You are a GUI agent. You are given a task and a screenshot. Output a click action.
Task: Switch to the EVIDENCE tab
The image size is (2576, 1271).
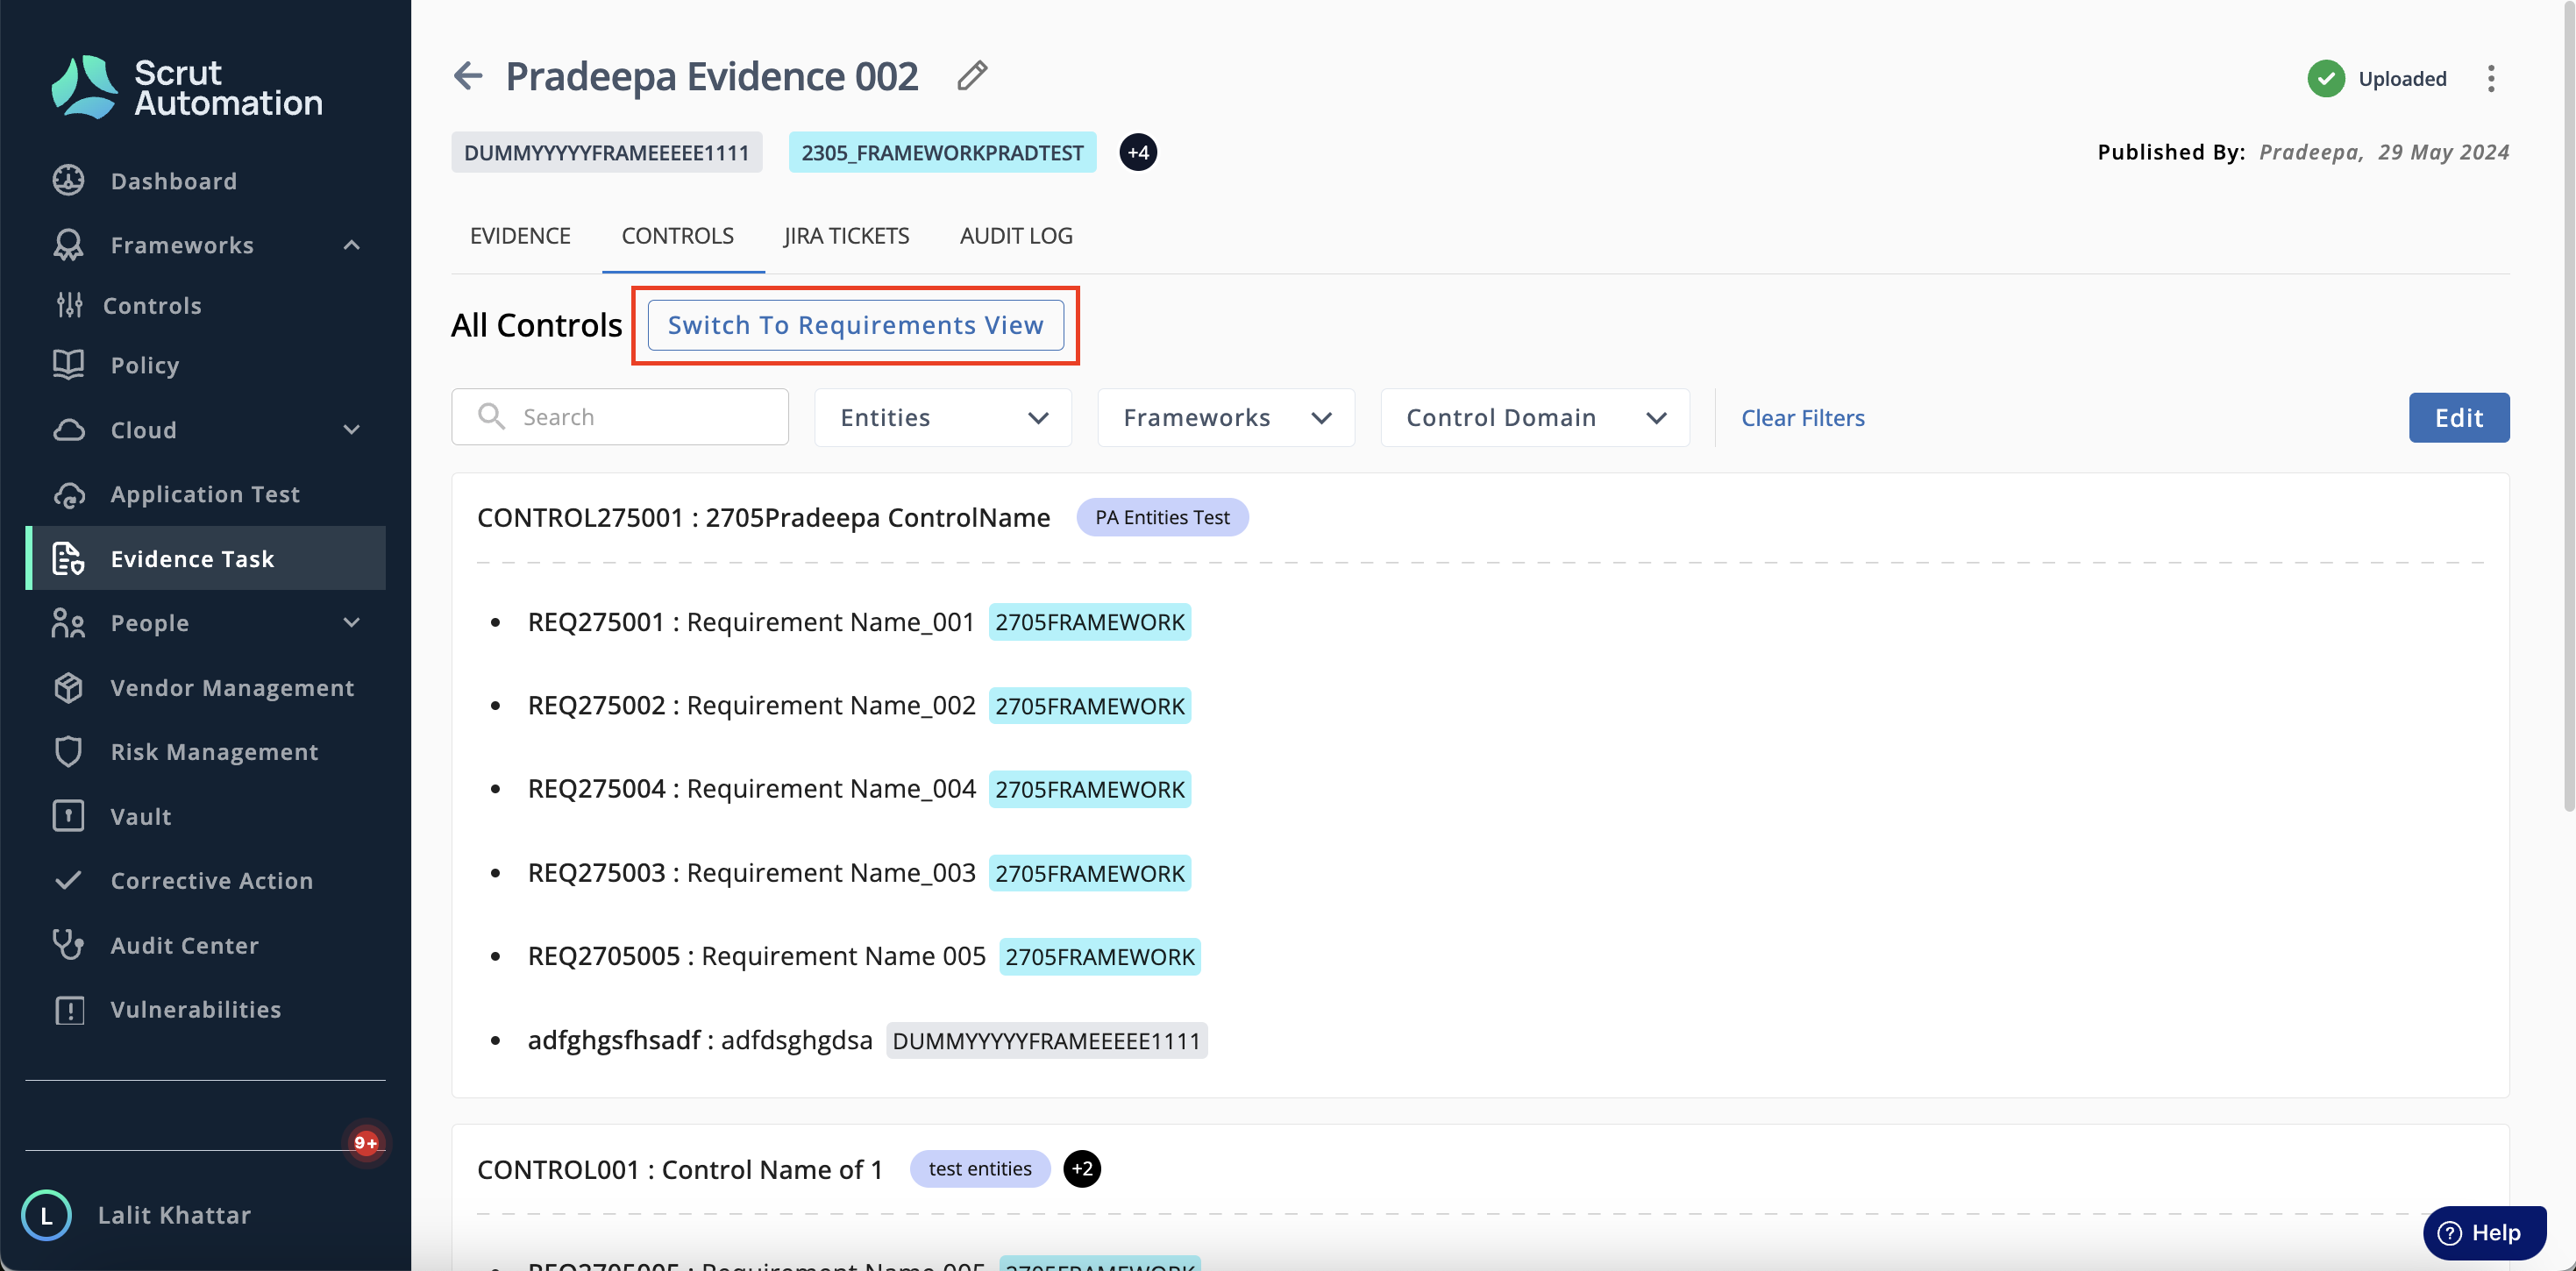pos(520,236)
